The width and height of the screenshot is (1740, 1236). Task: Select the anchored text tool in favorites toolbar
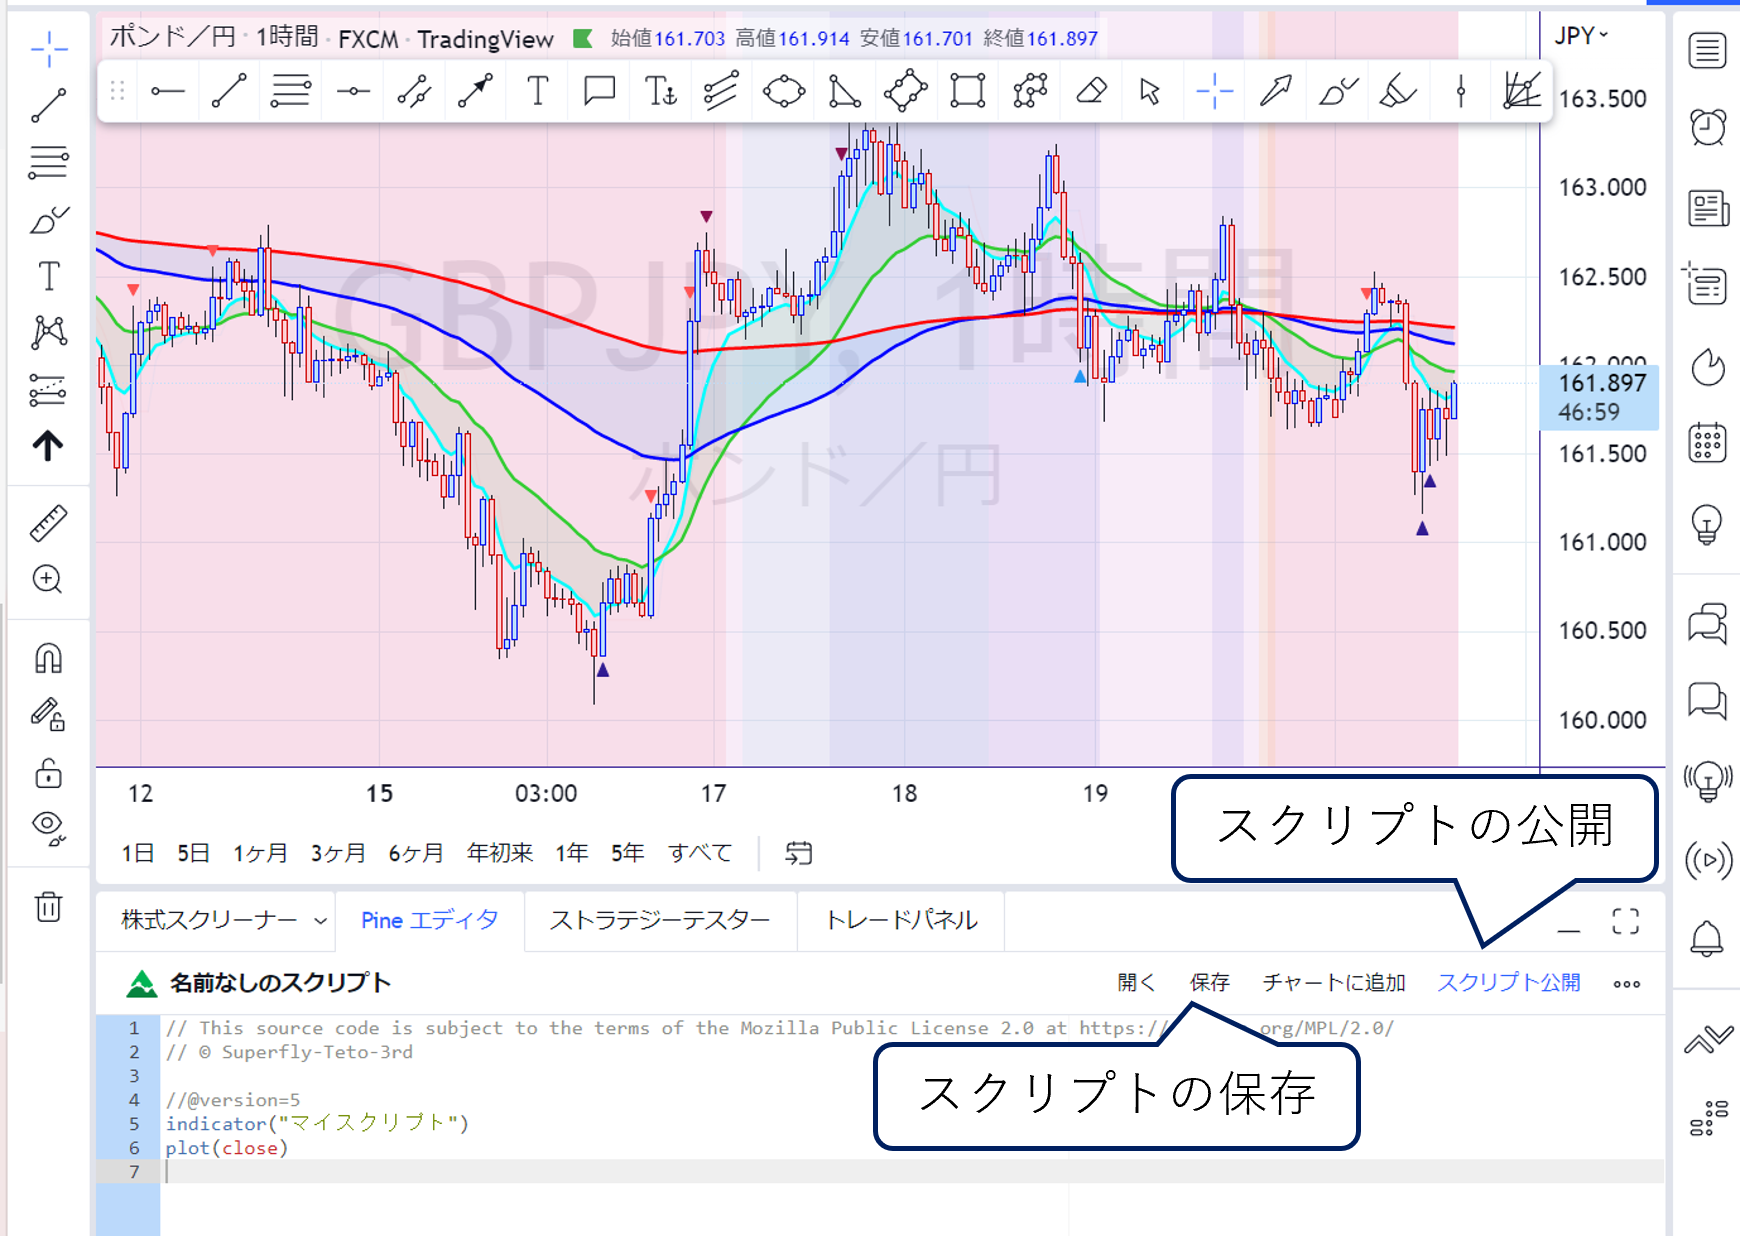click(660, 92)
